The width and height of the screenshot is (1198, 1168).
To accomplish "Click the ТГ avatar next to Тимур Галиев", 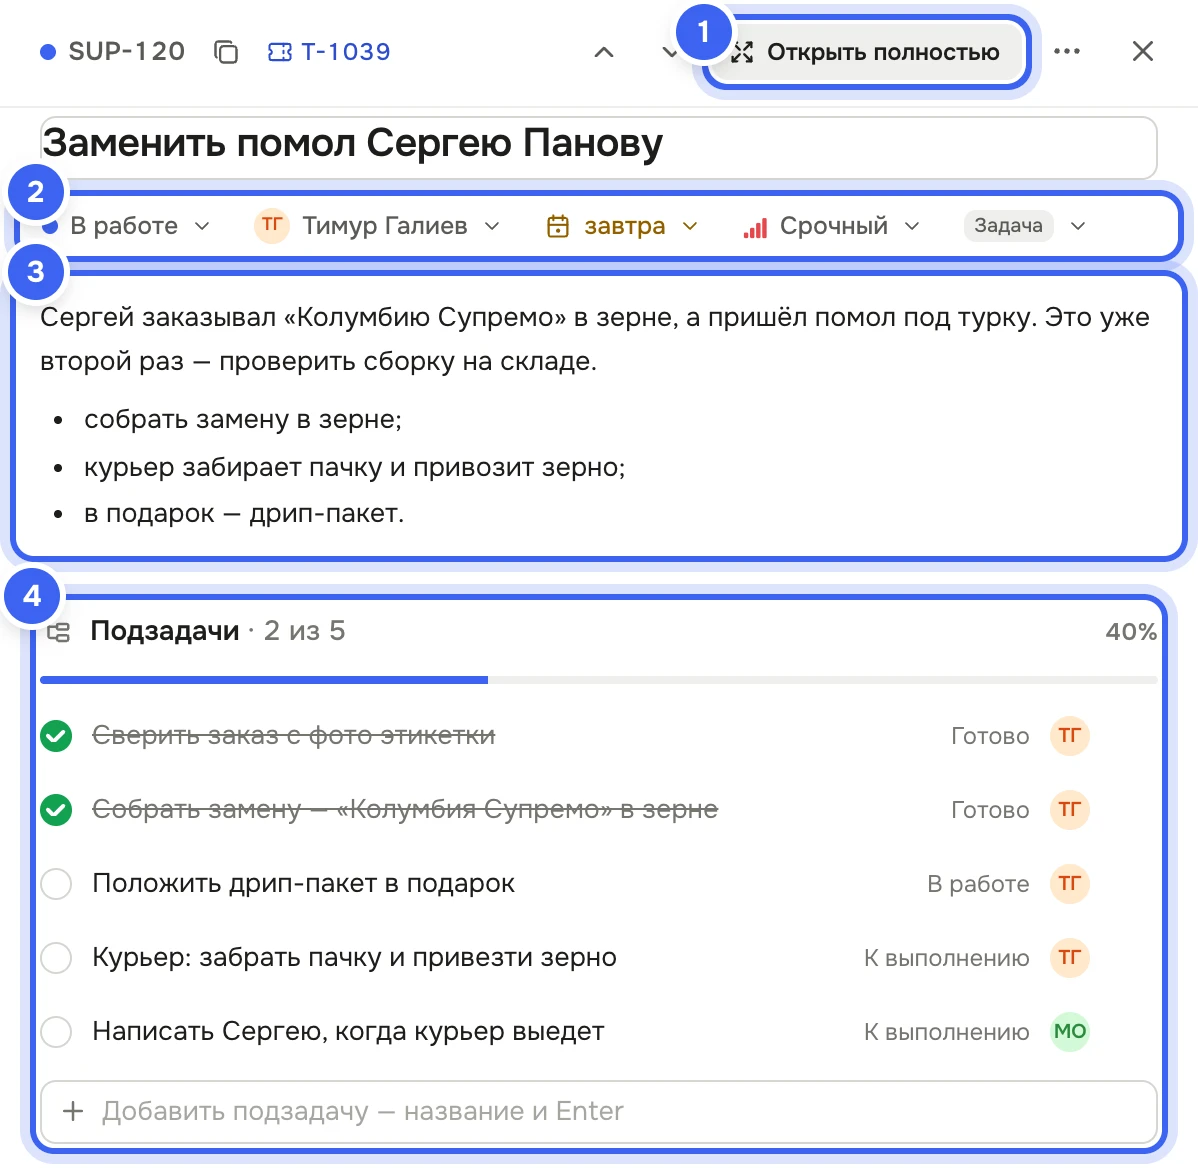I will [271, 226].
